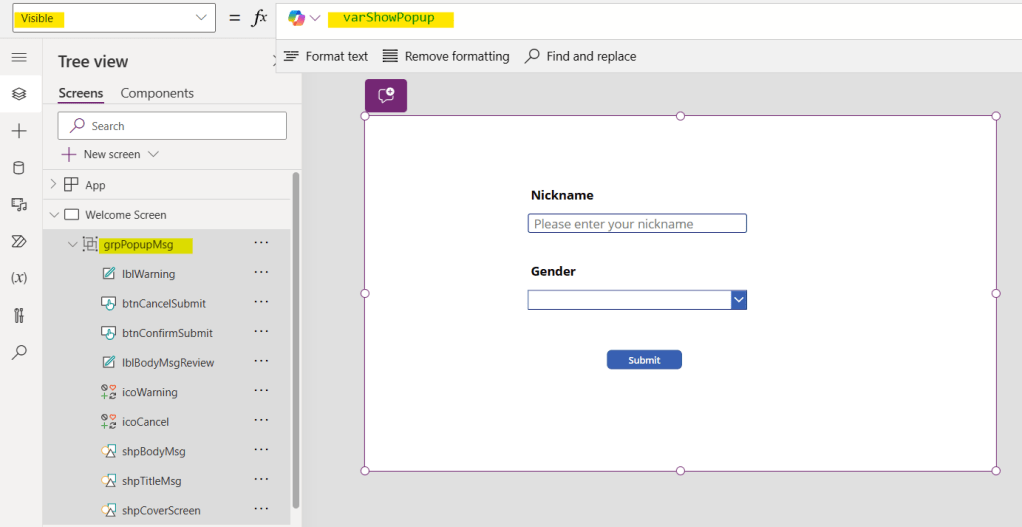Click the nickname text input field
Screen dimensions: 1022x527
click(637, 224)
